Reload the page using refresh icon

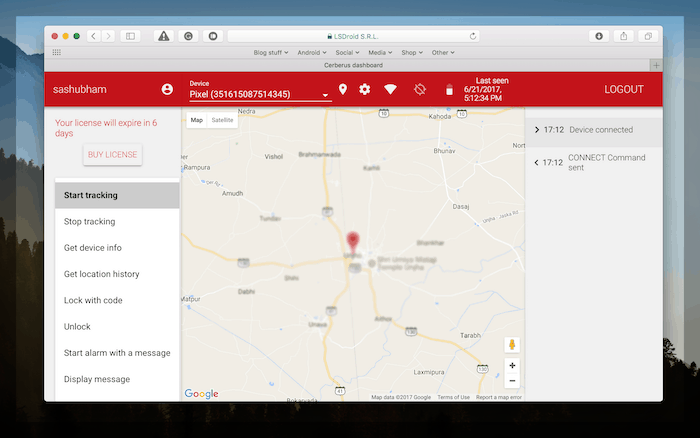pos(473,36)
